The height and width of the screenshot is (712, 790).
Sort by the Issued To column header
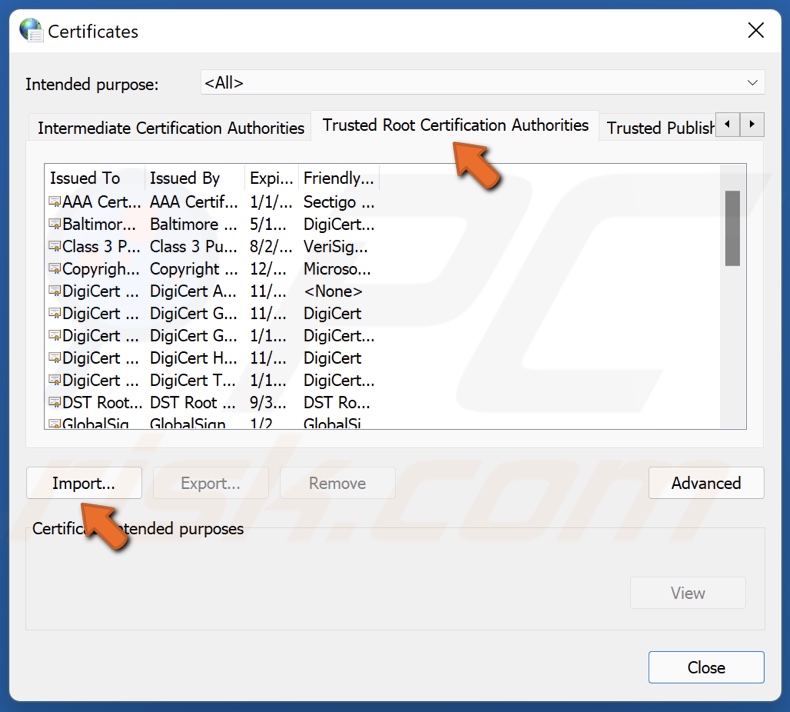(95, 178)
